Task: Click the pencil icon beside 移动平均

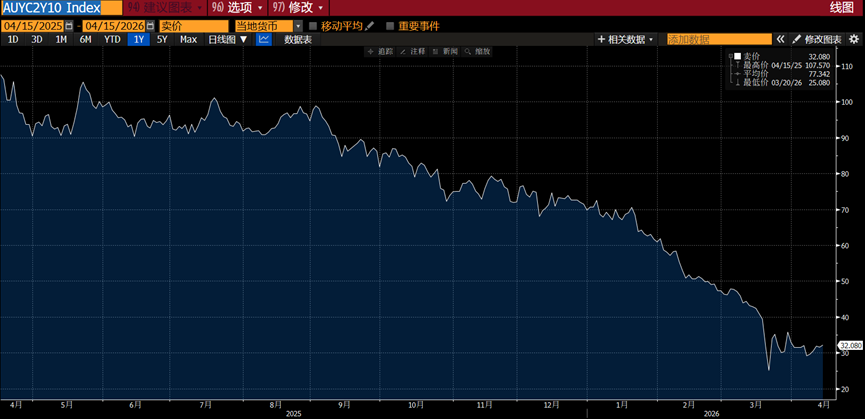Action: 370,26
